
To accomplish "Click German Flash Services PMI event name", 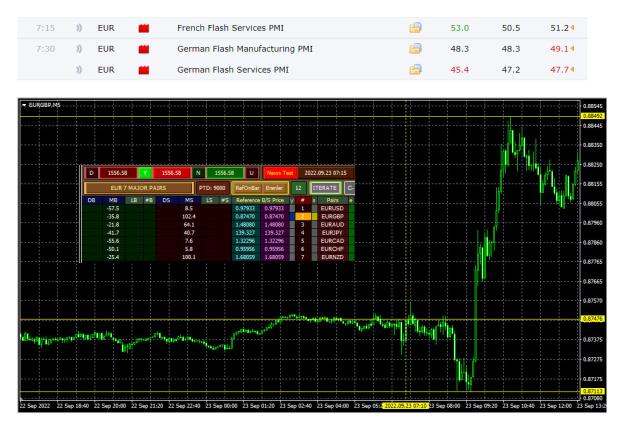I will pos(233,70).
